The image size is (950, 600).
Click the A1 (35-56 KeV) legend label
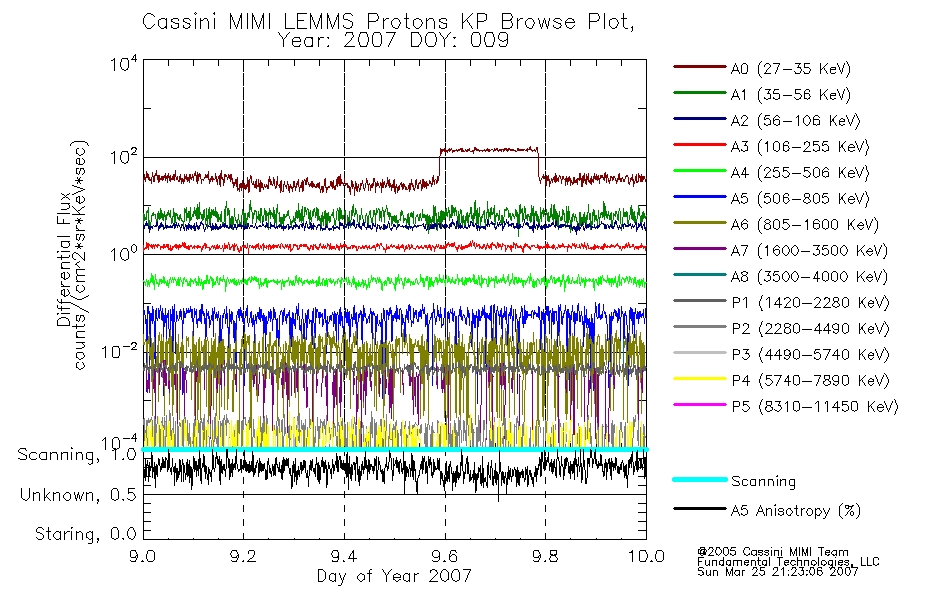click(x=790, y=95)
